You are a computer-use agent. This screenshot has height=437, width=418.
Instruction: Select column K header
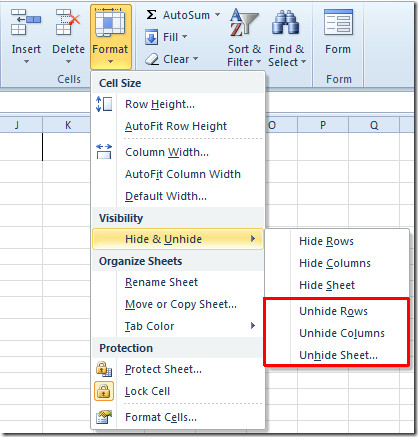click(67, 125)
